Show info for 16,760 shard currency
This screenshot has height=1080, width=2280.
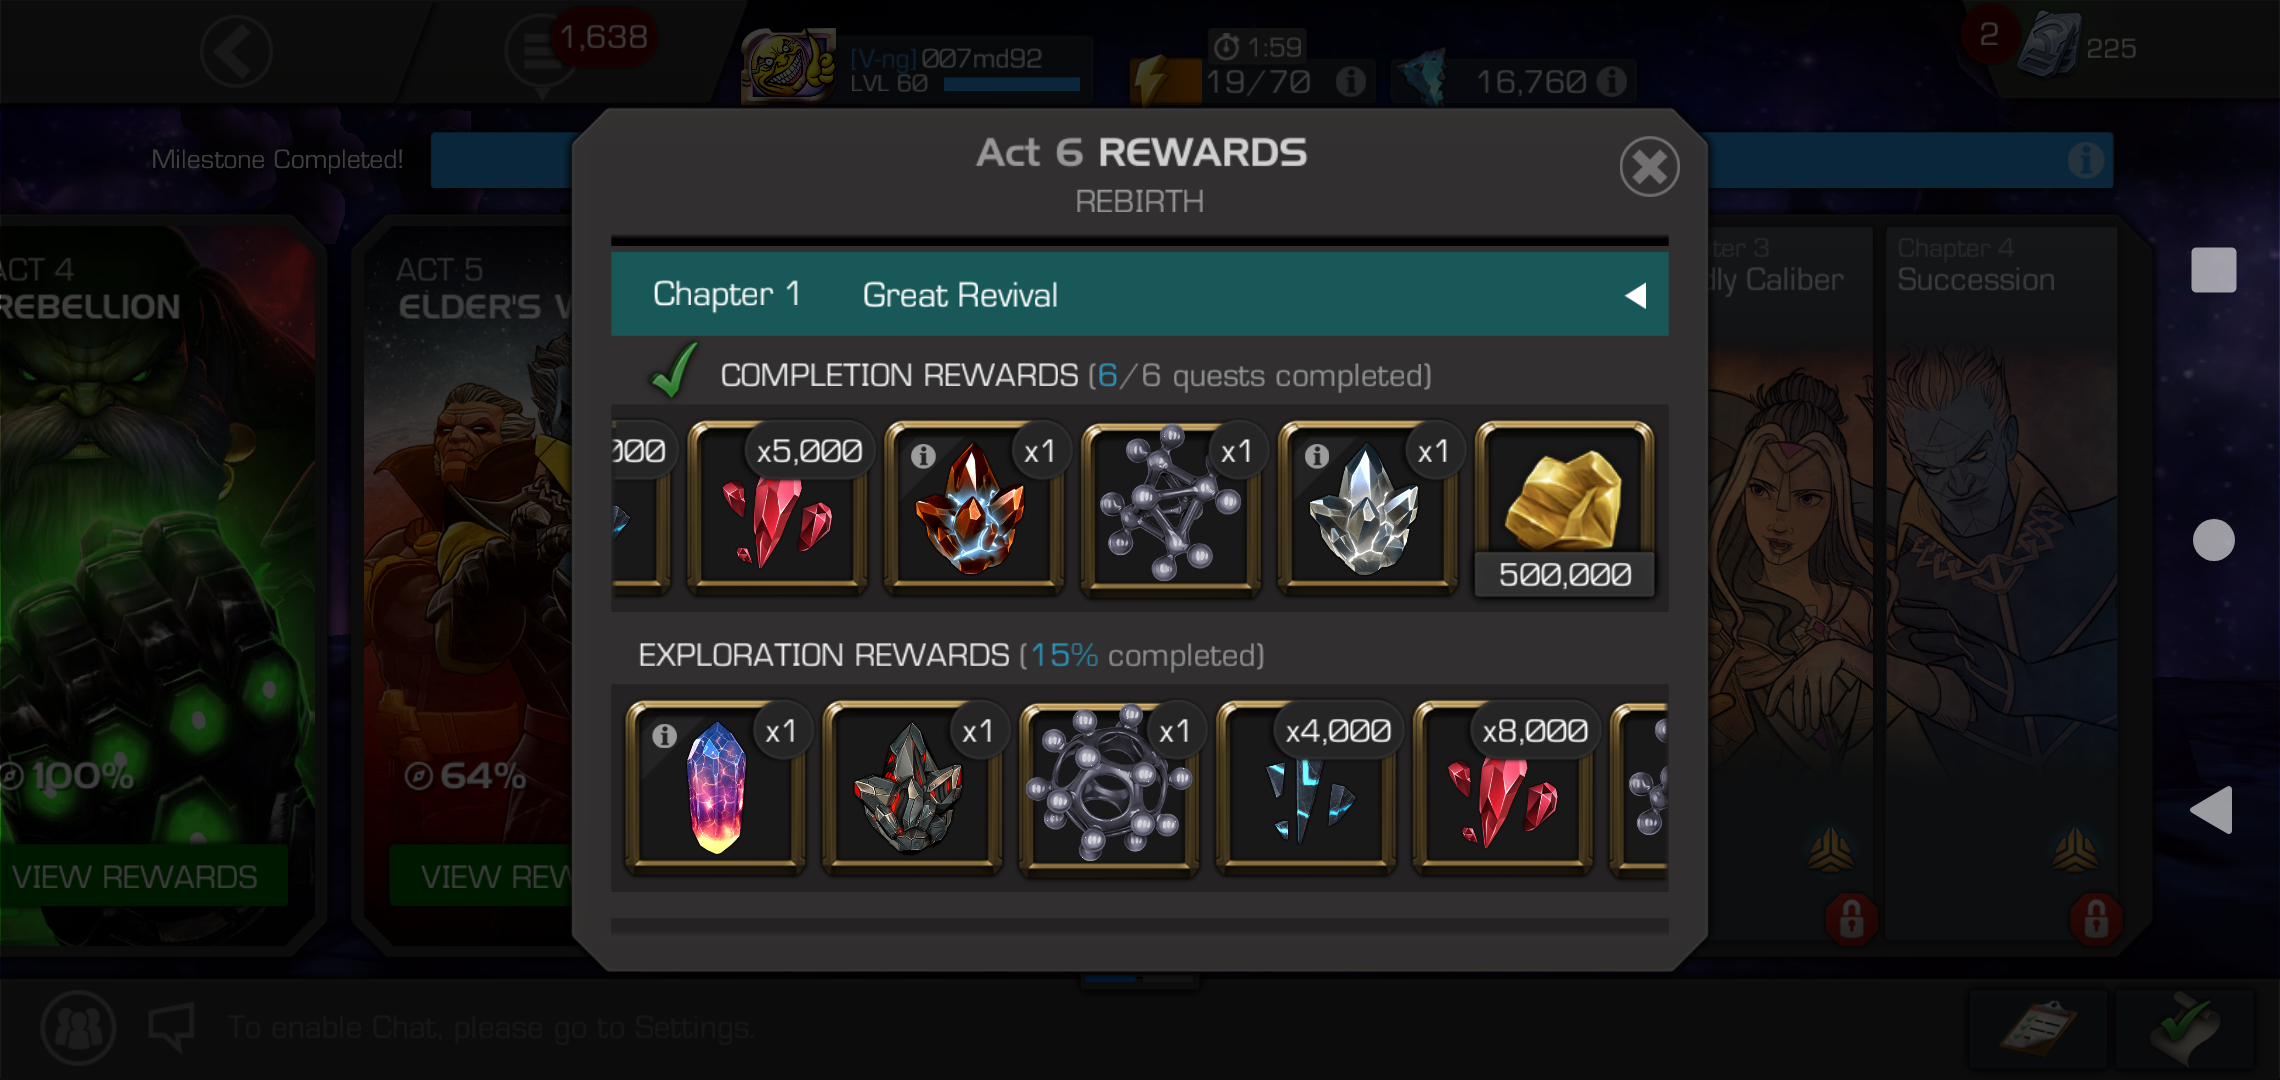pyautogui.click(x=1611, y=82)
